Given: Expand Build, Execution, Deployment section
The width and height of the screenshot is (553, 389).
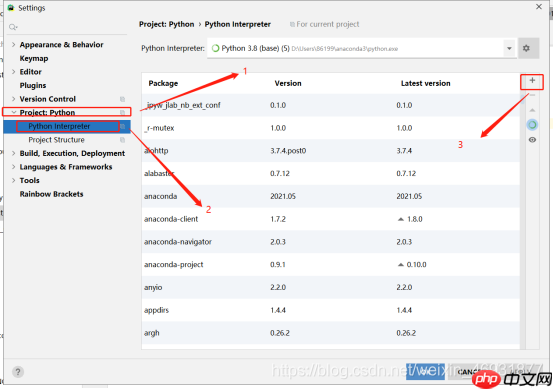Looking at the screenshot, I should coord(13,153).
